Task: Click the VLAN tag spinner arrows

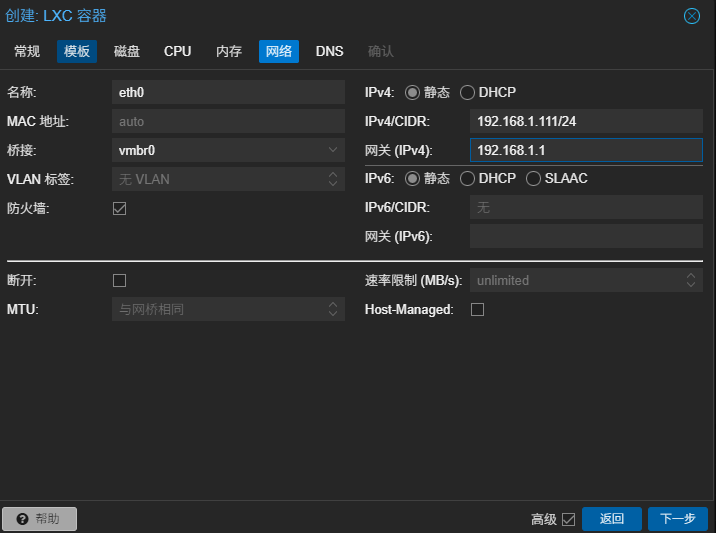Action: (333, 179)
